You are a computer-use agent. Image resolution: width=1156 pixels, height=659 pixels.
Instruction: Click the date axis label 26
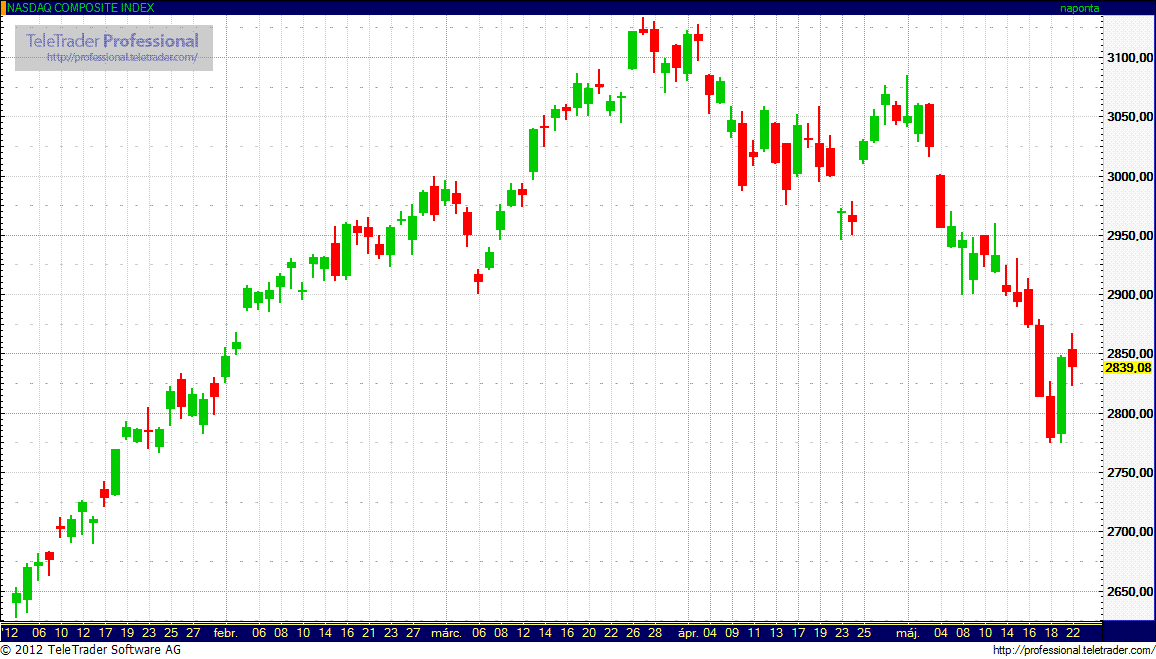(633, 632)
